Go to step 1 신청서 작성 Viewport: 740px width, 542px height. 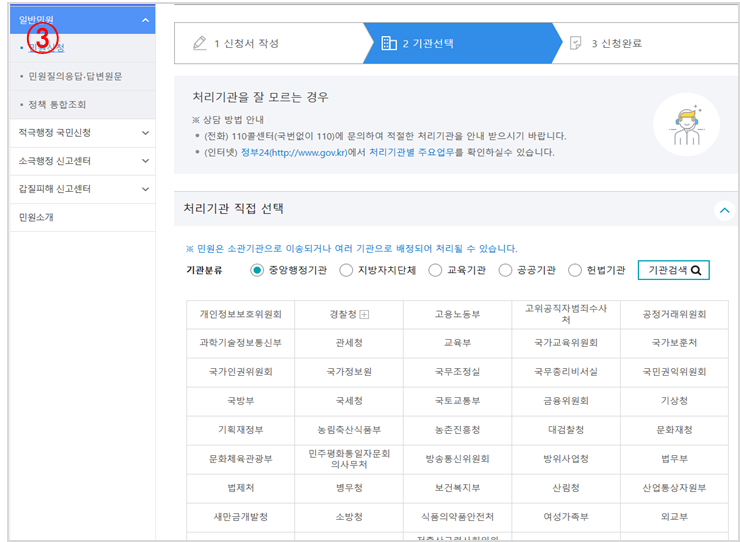pyautogui.click(x=269, y=43)
